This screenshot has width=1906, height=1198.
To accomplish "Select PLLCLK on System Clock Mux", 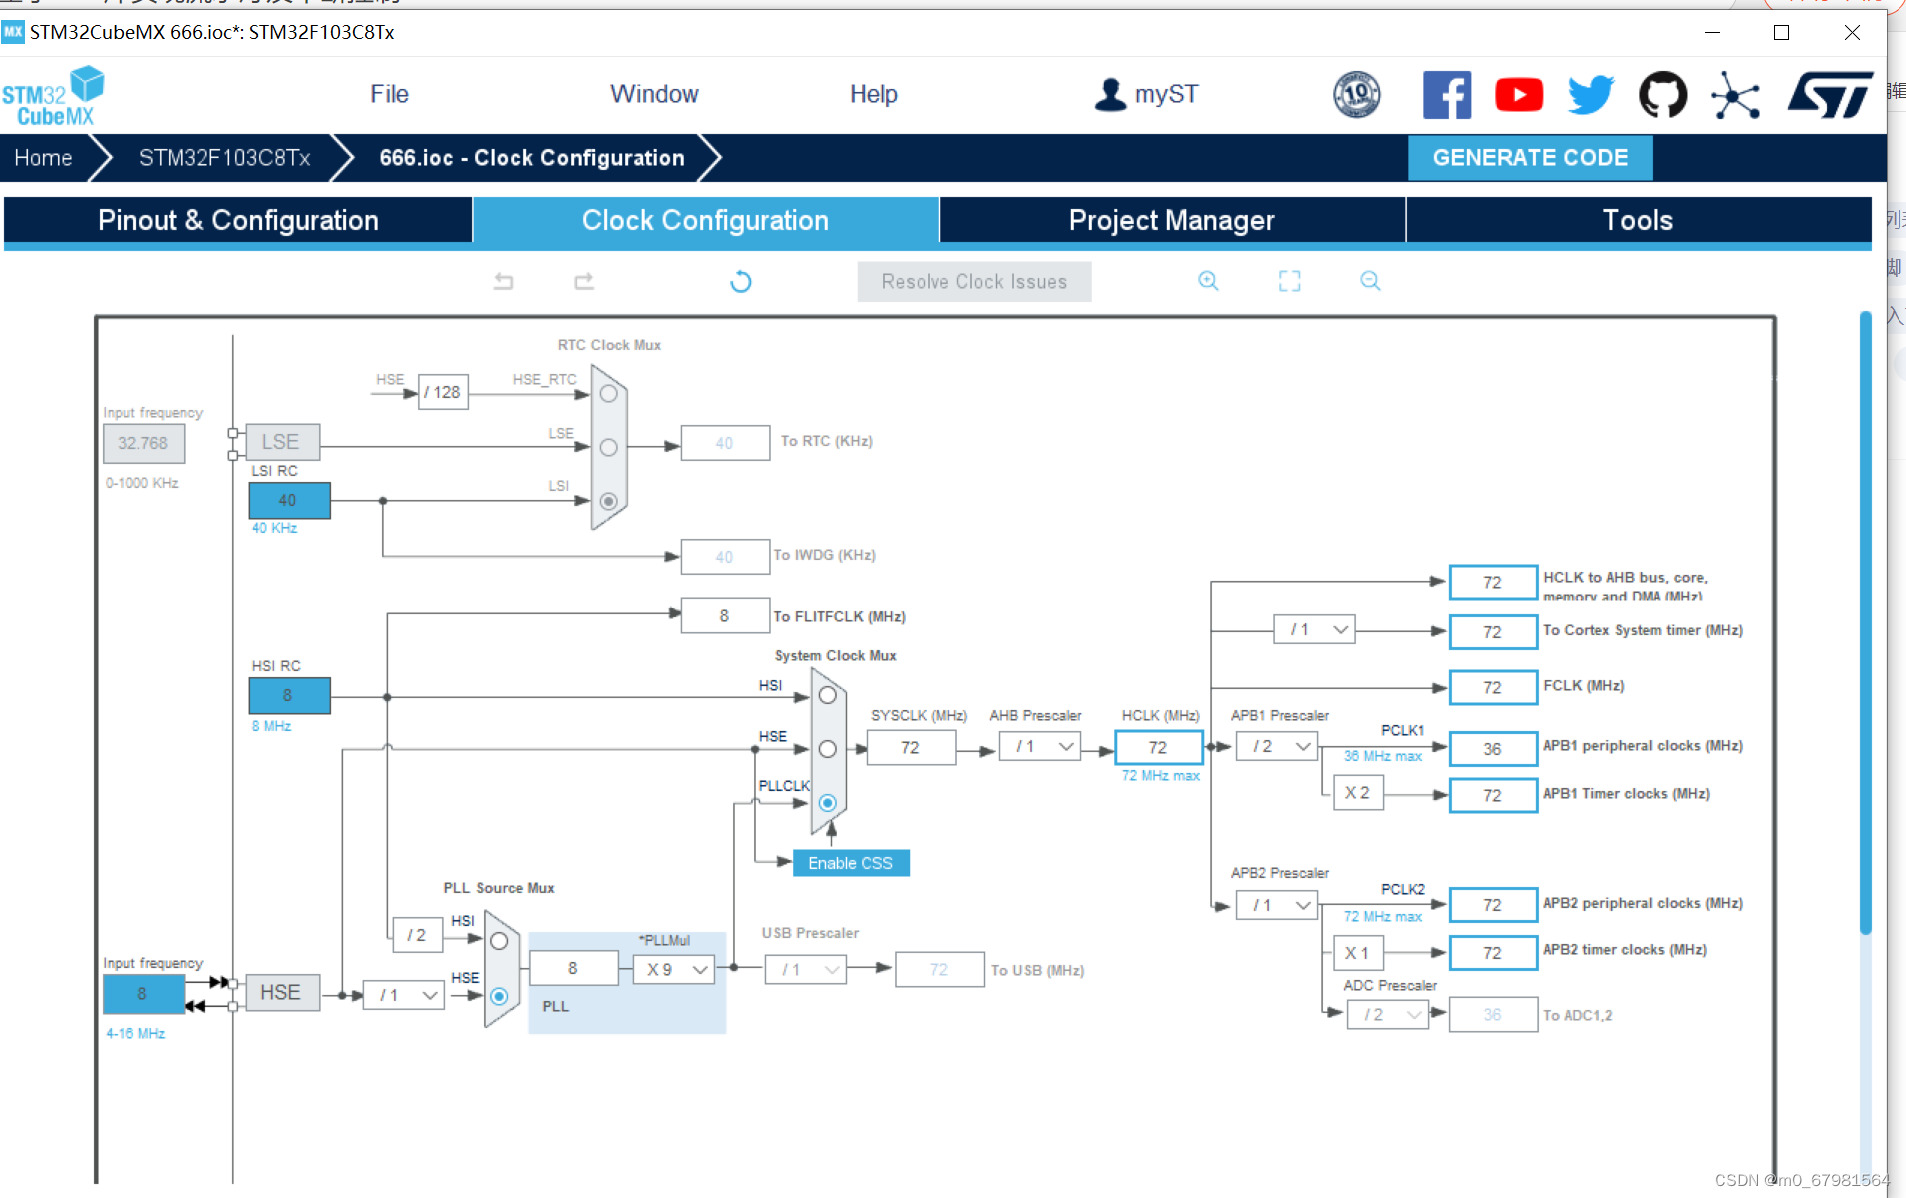I will (827, 802).
